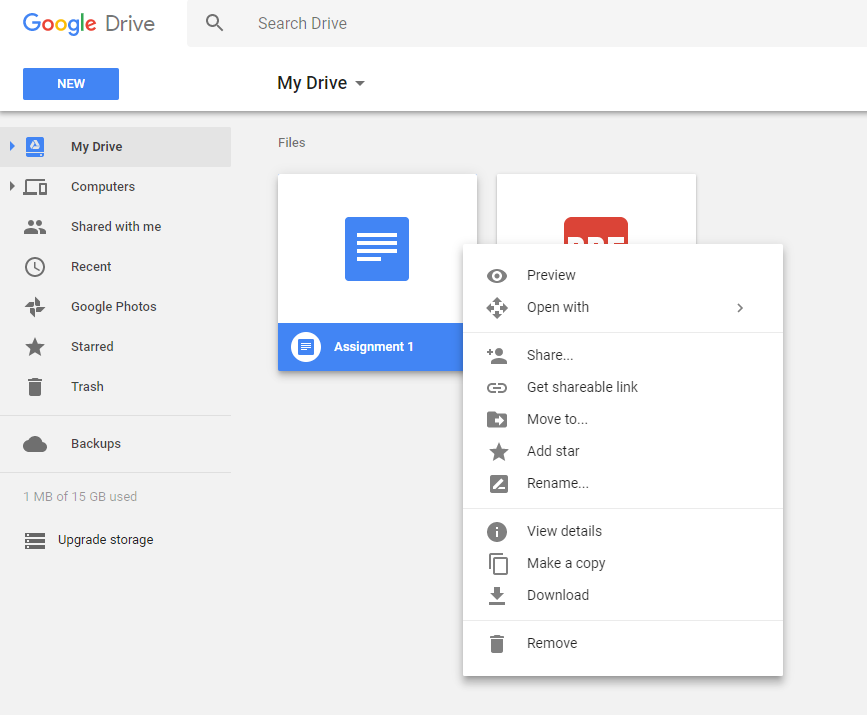Click the blue NEW button
This screenshot has width=867, height=715.
pos(71,84)
